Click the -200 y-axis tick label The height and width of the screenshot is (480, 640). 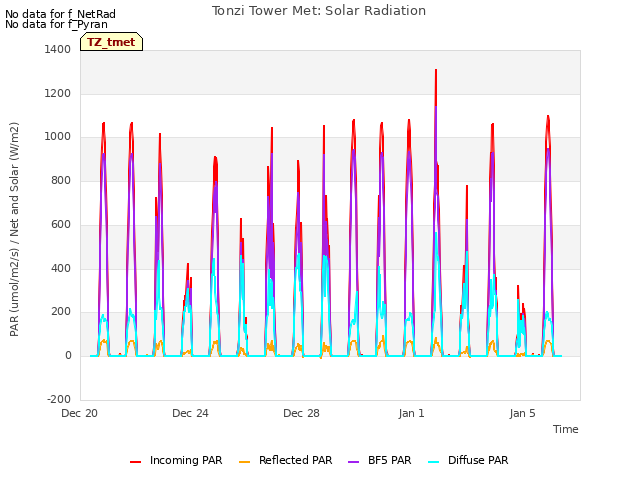point(59,399)
